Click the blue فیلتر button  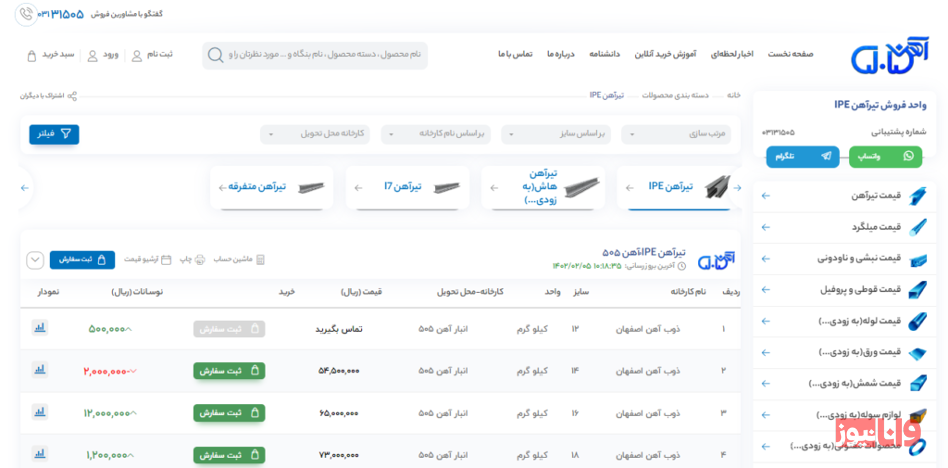54,134
